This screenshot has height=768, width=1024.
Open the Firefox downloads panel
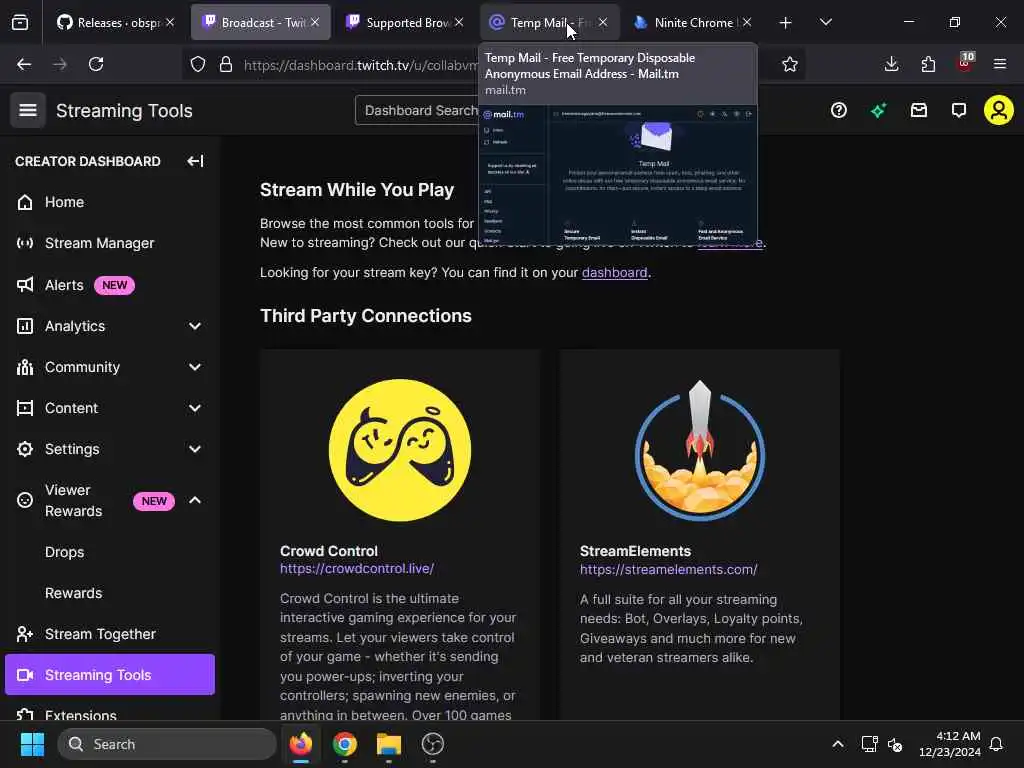tap(891, 64)
